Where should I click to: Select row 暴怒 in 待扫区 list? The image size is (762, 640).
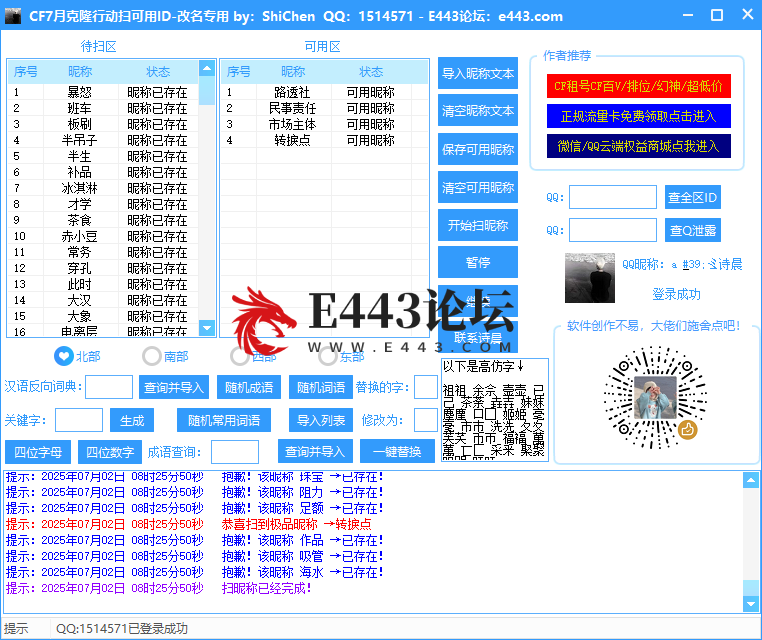pos(103,92)
